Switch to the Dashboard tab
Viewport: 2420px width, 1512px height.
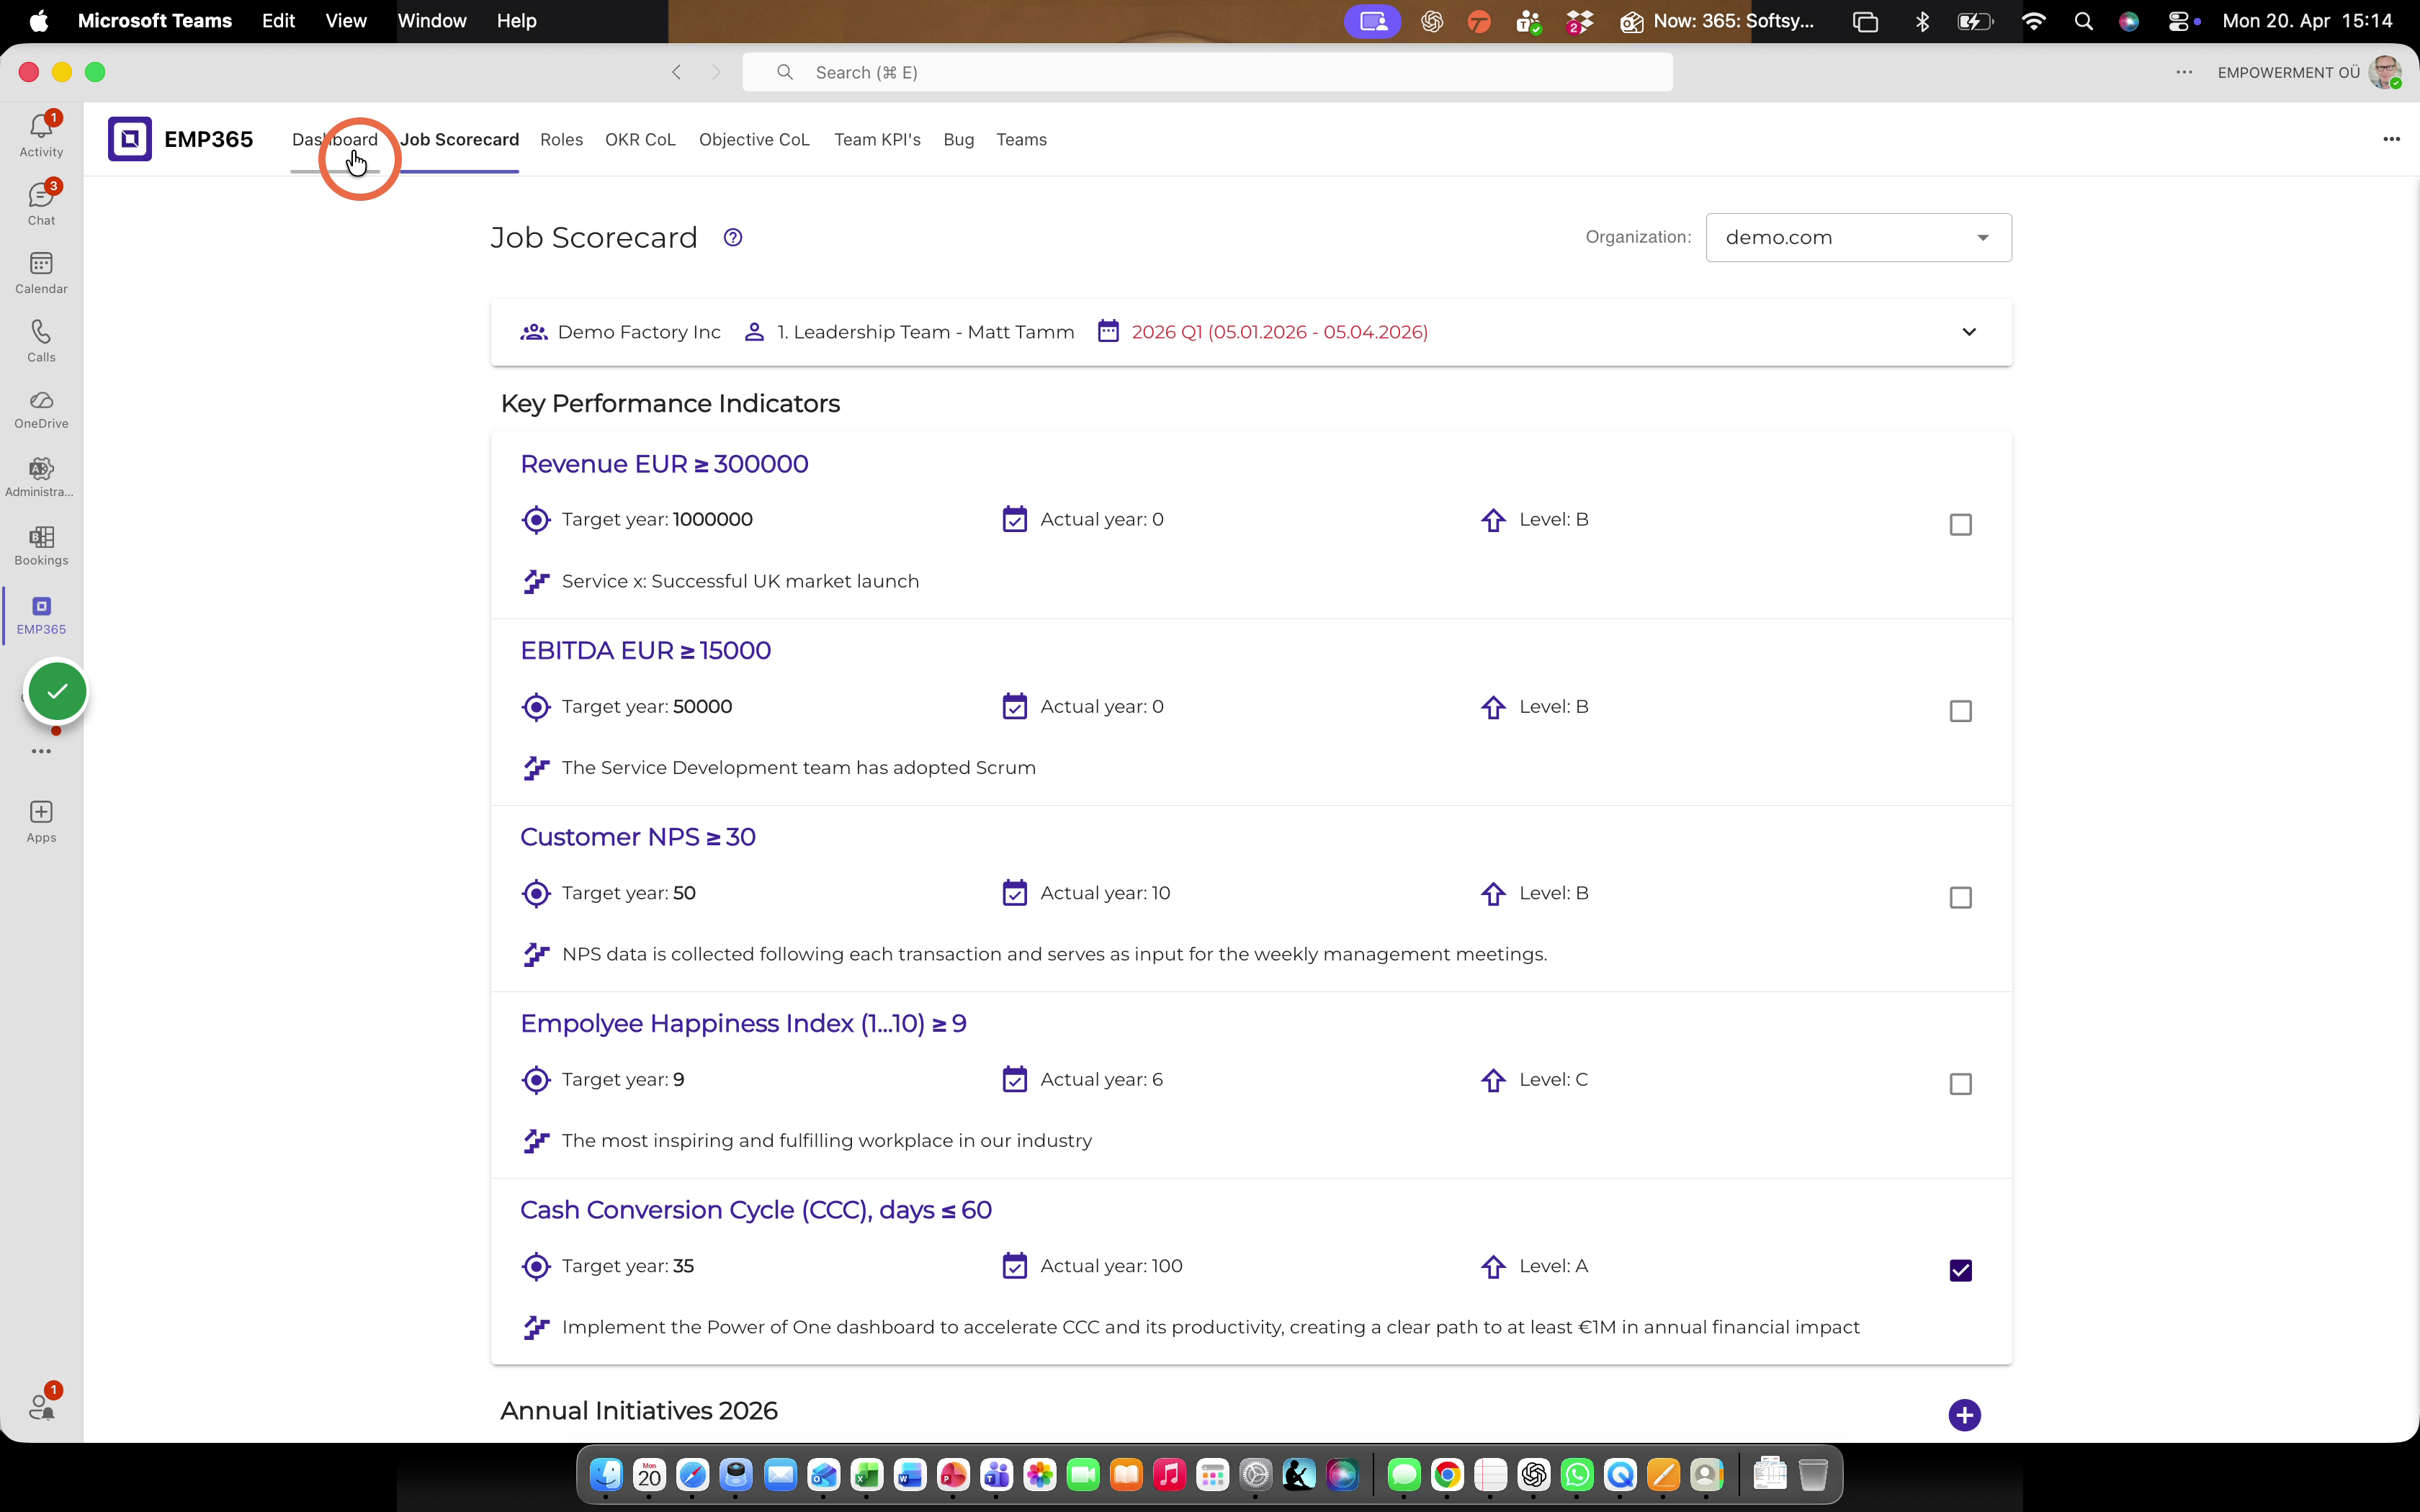pos(335,140)
